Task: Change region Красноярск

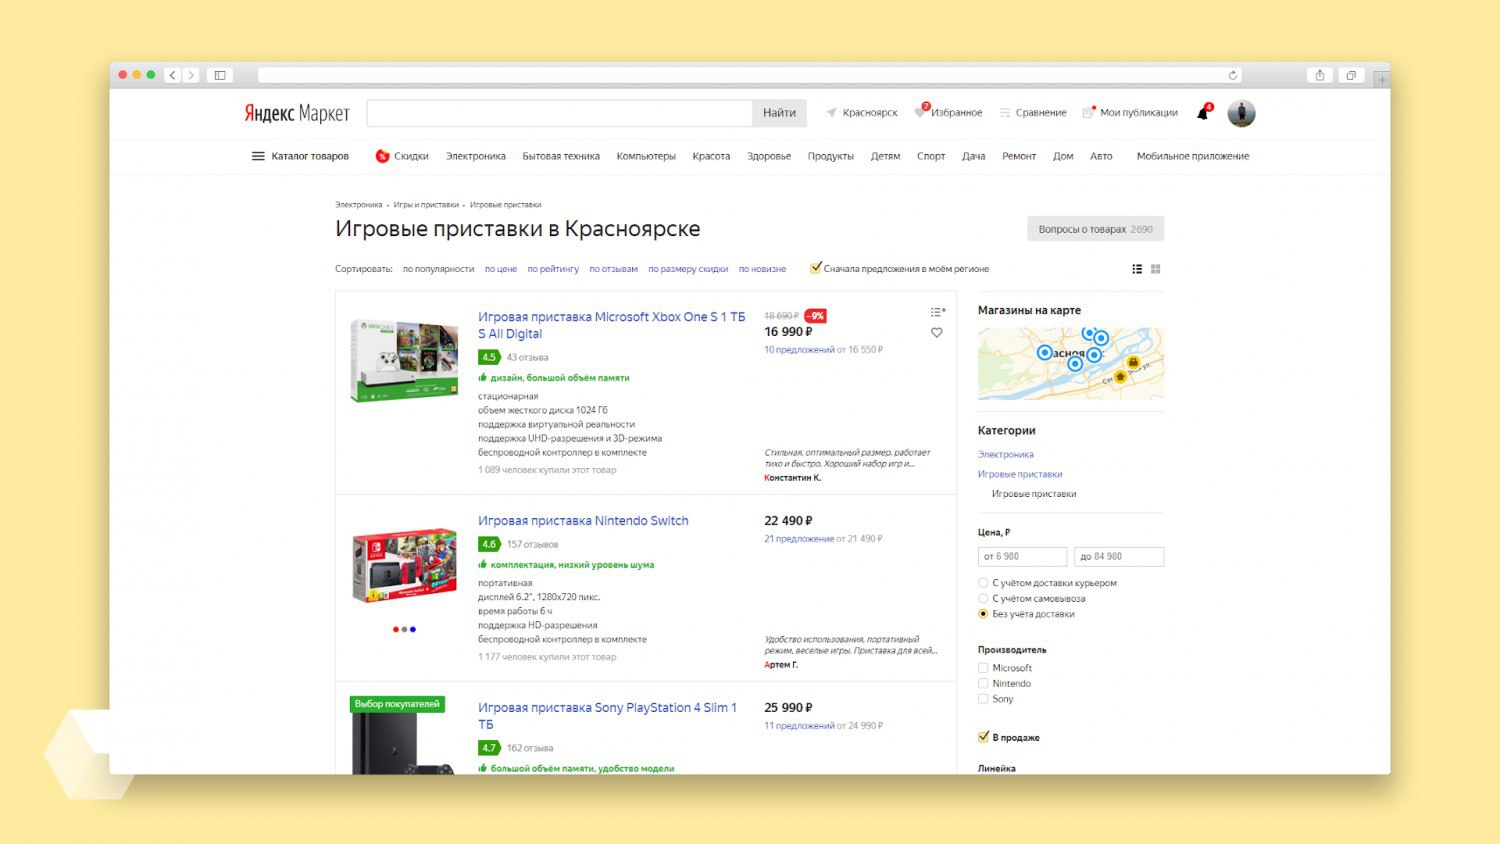Action: [x=862, y=113]
